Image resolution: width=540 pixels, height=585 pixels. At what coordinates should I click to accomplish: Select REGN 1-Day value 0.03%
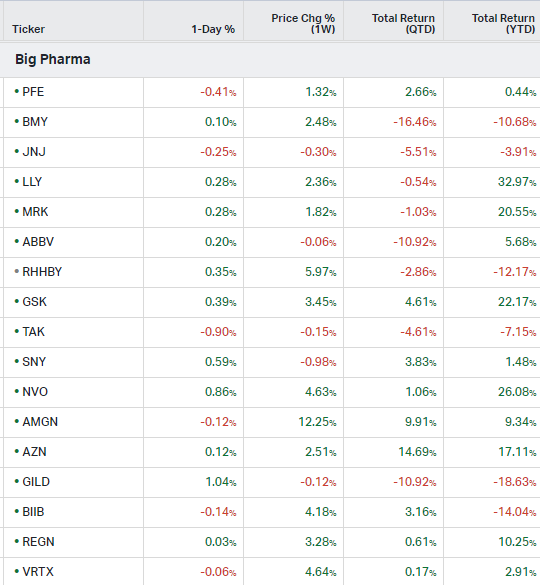click(x=221, y=542)
